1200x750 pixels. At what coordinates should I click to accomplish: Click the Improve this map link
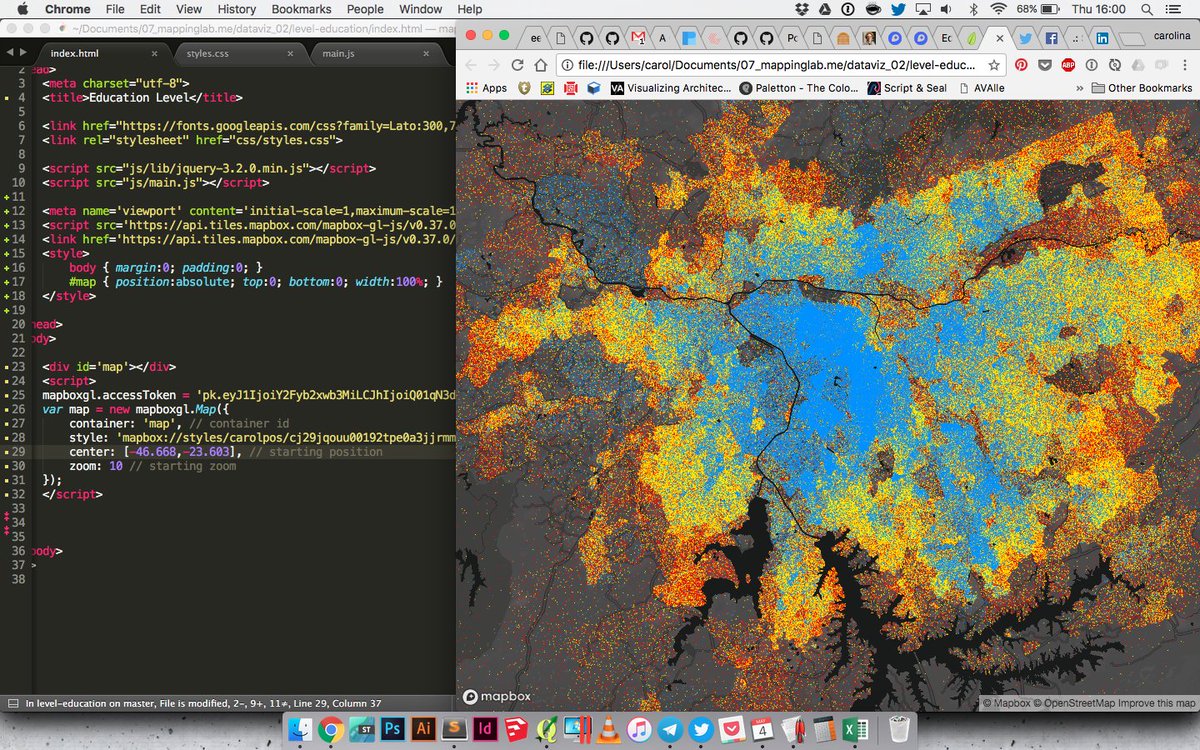click(x=1157, y=704)
